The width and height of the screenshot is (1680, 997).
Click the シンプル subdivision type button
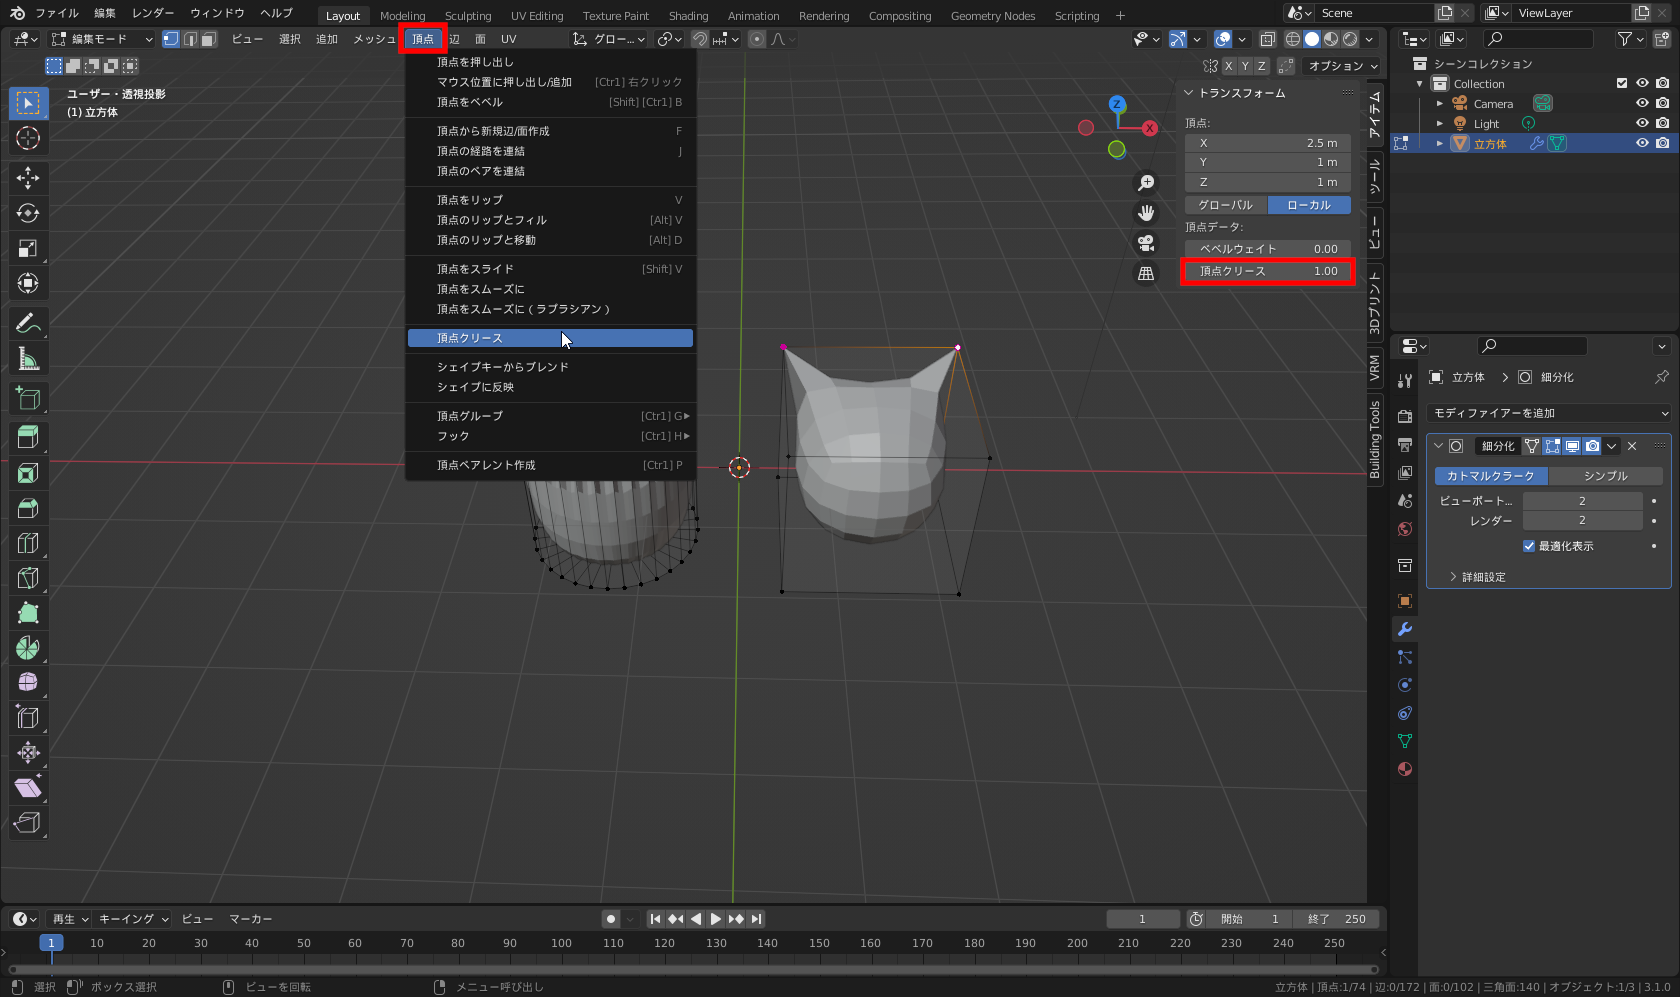coord(1605,476)
